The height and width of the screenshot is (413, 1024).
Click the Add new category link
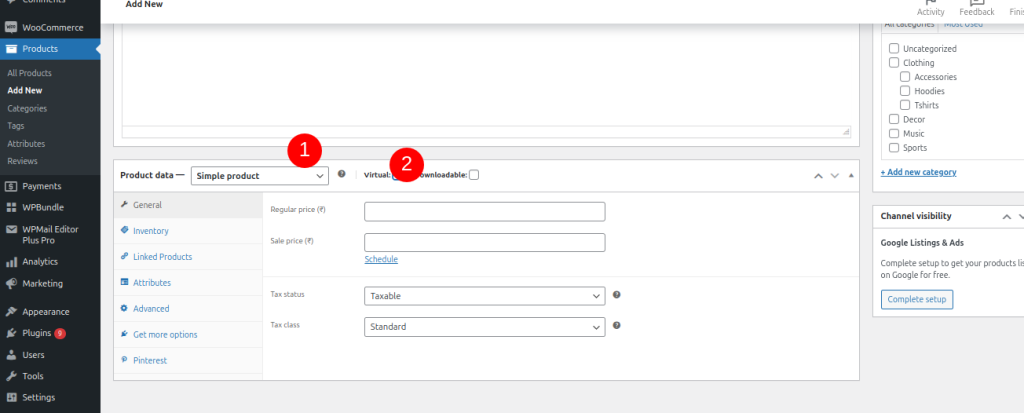918,172
